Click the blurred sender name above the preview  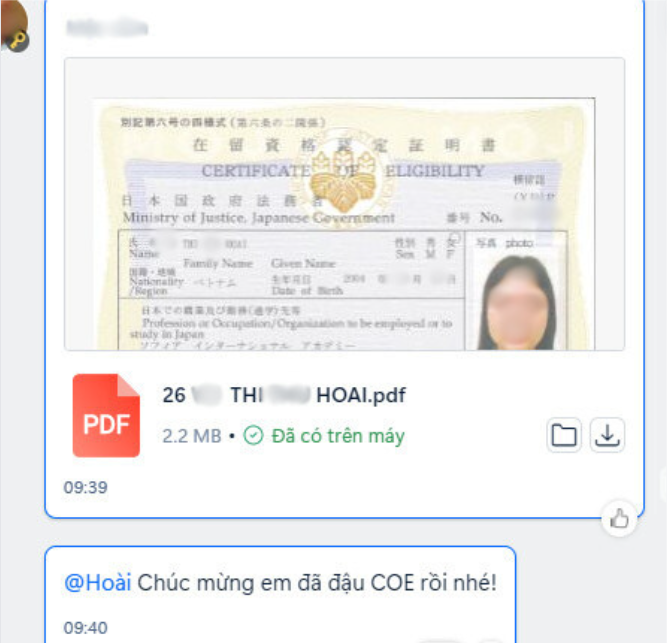[107, 28]
